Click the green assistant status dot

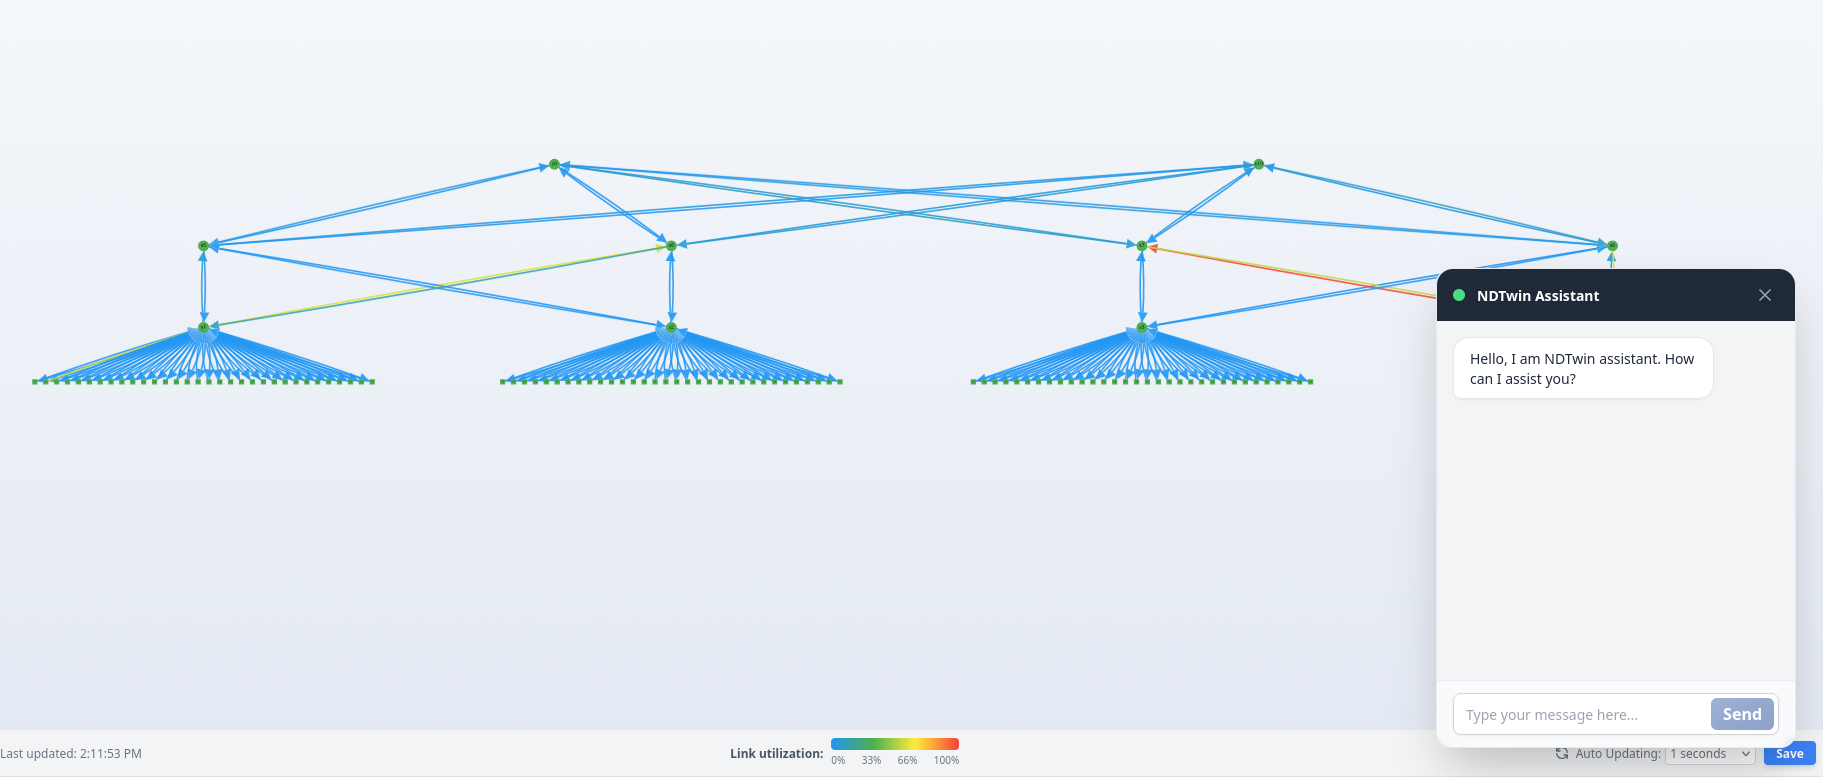1458,295
